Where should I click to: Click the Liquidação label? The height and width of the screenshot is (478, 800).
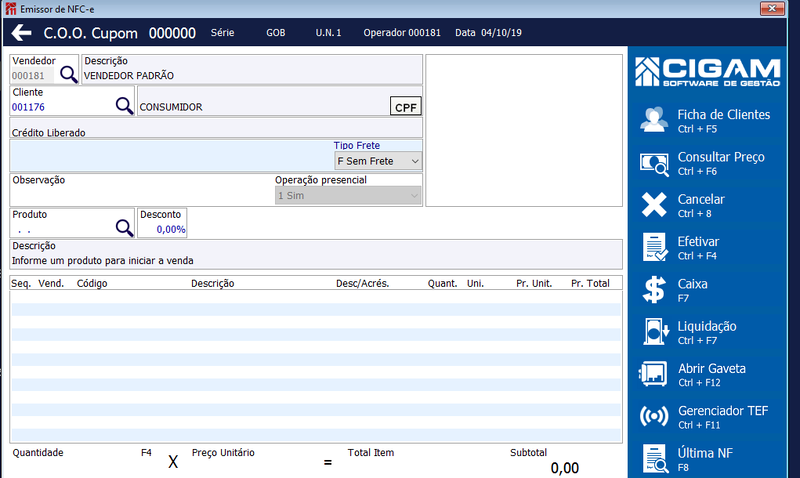click(x=707, y=326)
